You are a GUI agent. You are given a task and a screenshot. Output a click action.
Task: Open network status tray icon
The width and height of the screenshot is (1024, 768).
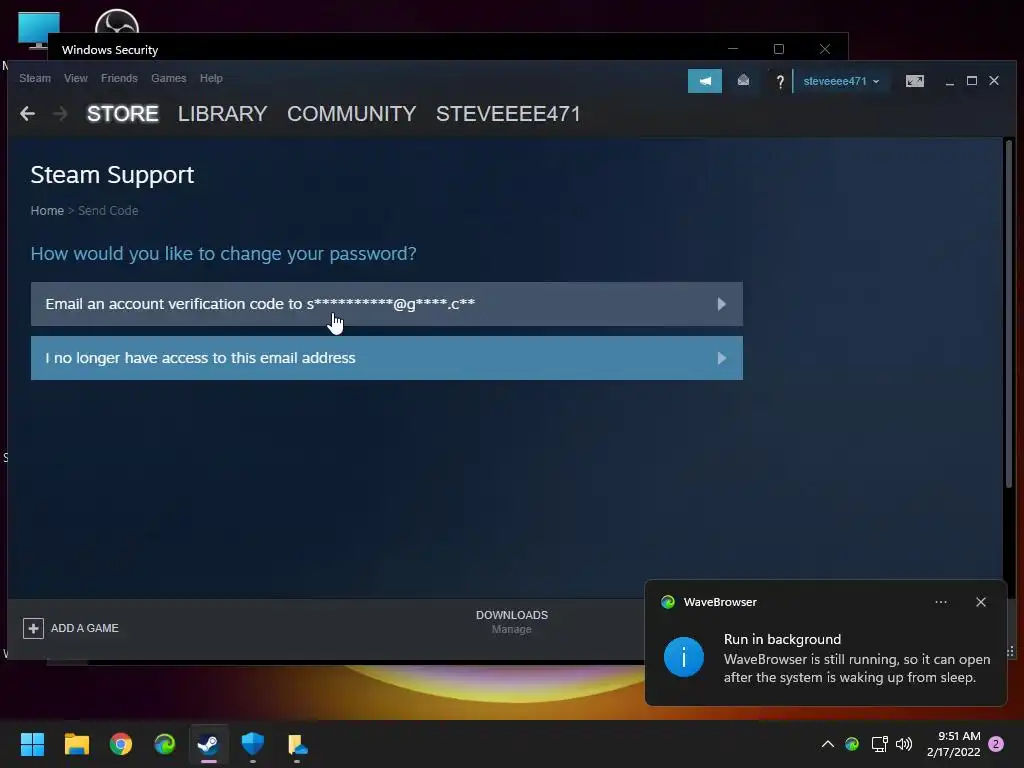click(879, 744)
